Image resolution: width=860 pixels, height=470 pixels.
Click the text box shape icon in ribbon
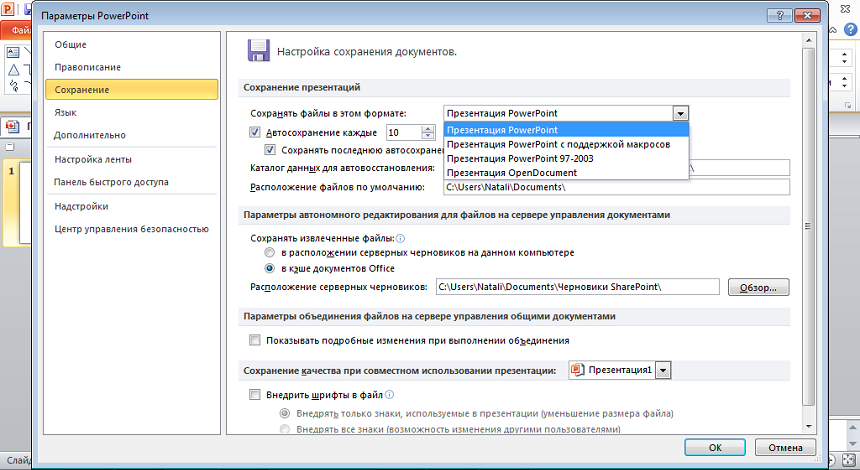coord(13,52)
